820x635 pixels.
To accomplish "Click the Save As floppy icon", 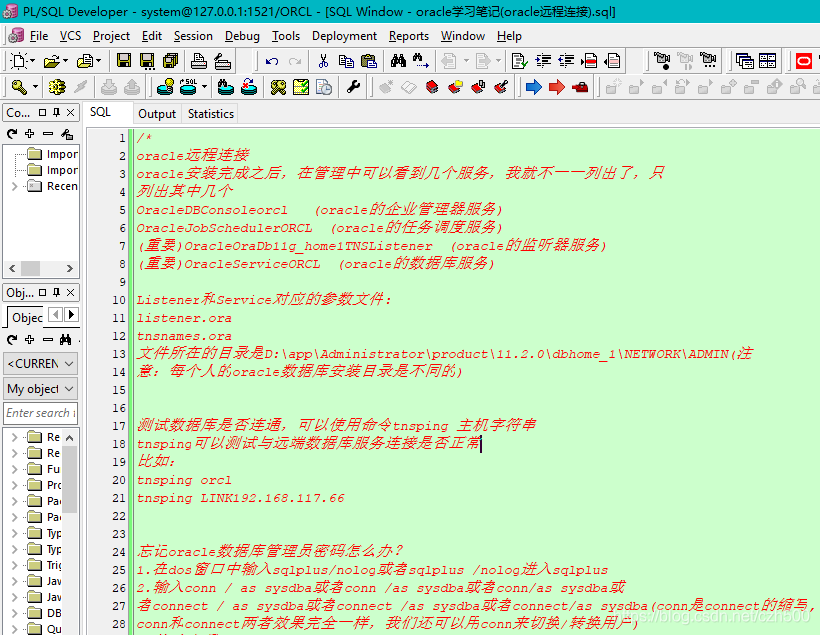I will [147, 61].
